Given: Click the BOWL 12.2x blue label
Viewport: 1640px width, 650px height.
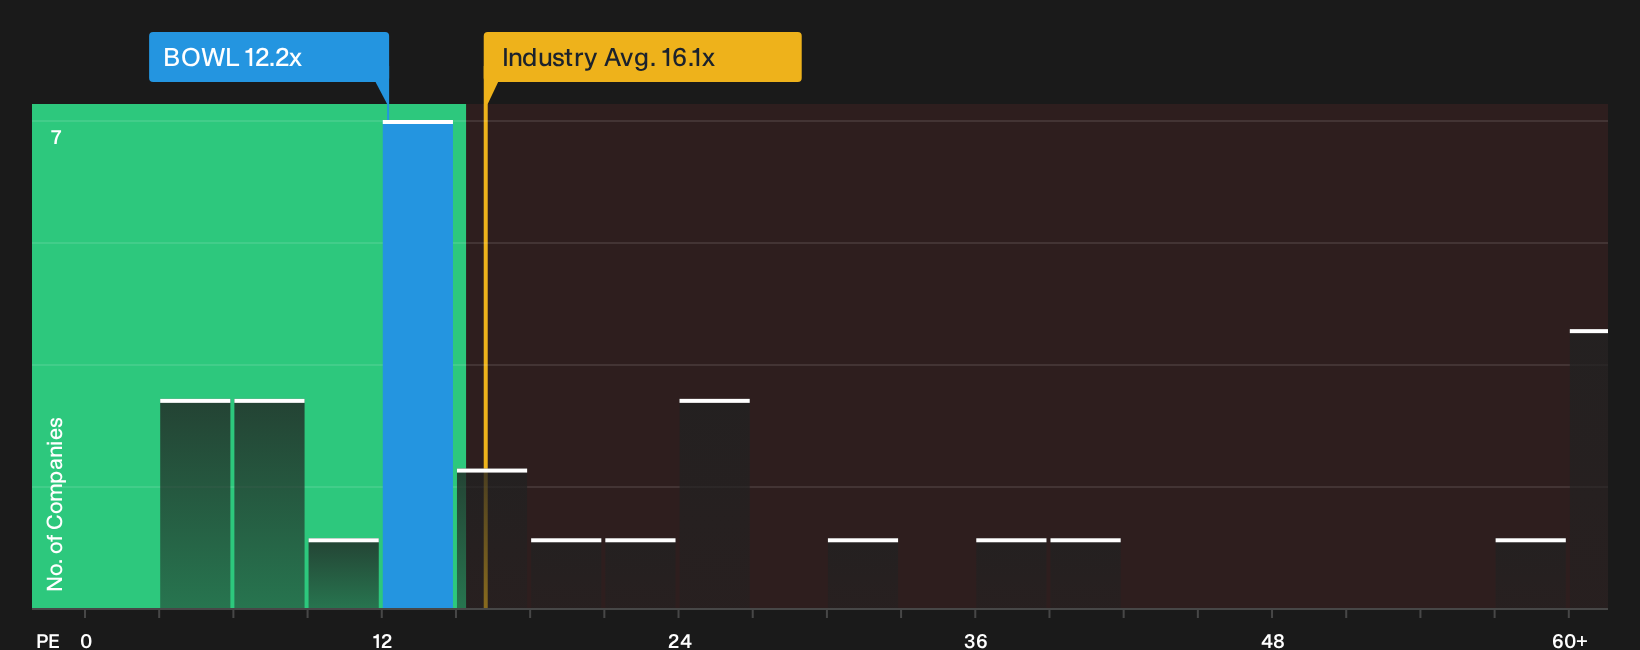Looking at the screenshot, I should (x=269, y=57).
